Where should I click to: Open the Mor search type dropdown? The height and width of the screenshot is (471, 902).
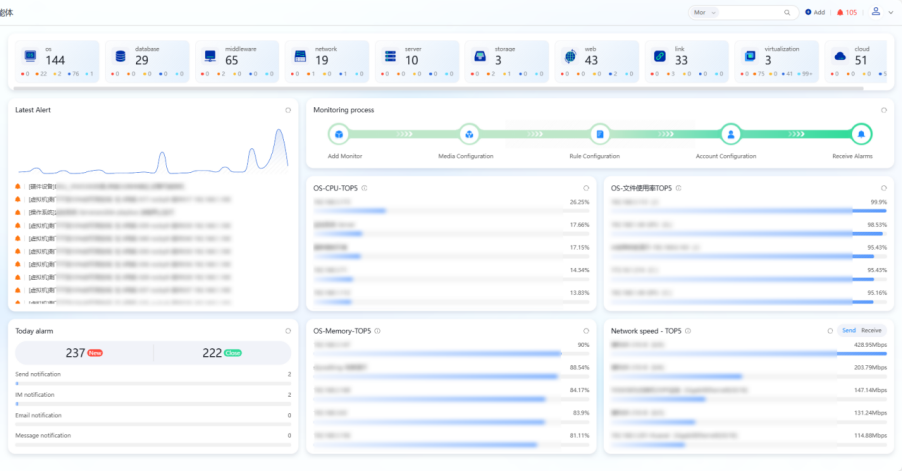[705, 12]
